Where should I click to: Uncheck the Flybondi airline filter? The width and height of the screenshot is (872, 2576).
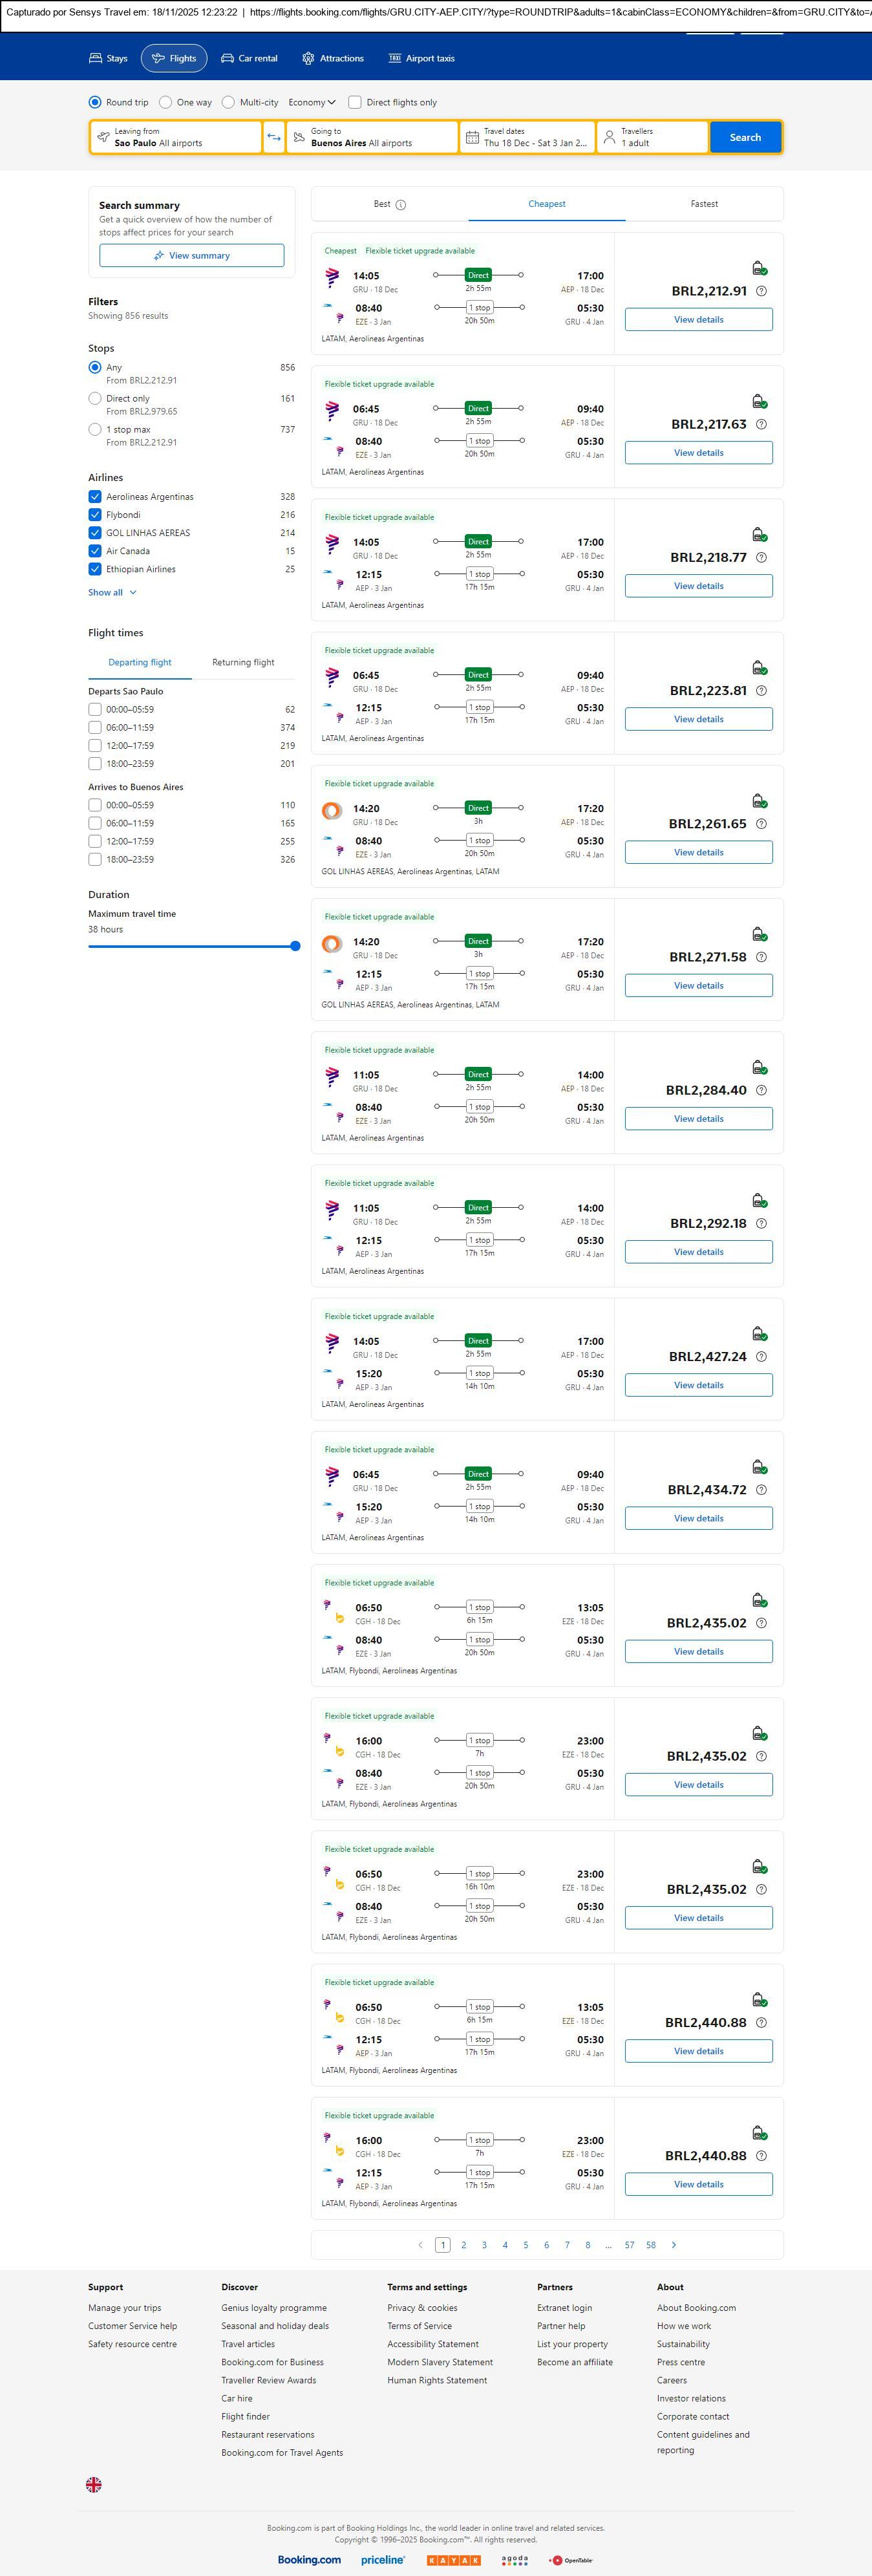click(x=95, y=515)
